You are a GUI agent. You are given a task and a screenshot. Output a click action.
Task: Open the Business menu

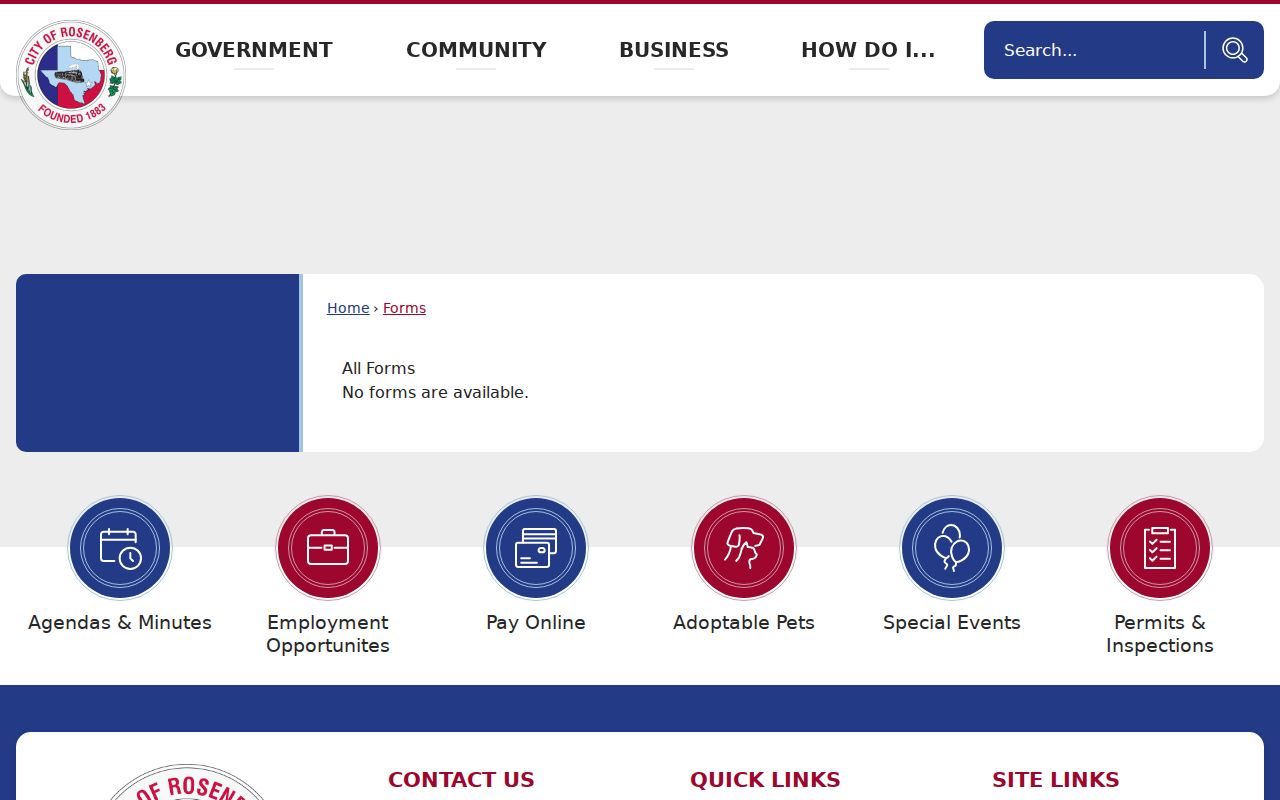pos(674,50)
